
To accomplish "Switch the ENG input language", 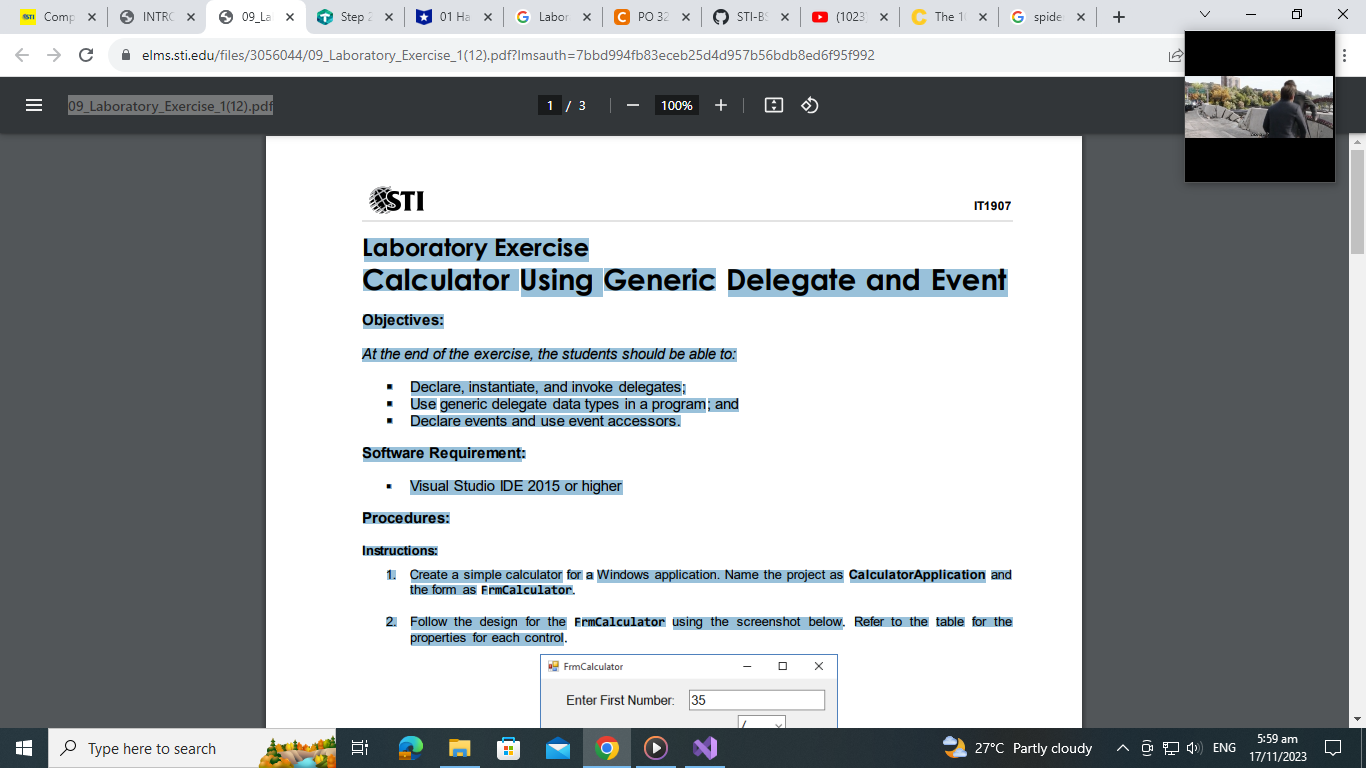I will [x=1224, y=748].
